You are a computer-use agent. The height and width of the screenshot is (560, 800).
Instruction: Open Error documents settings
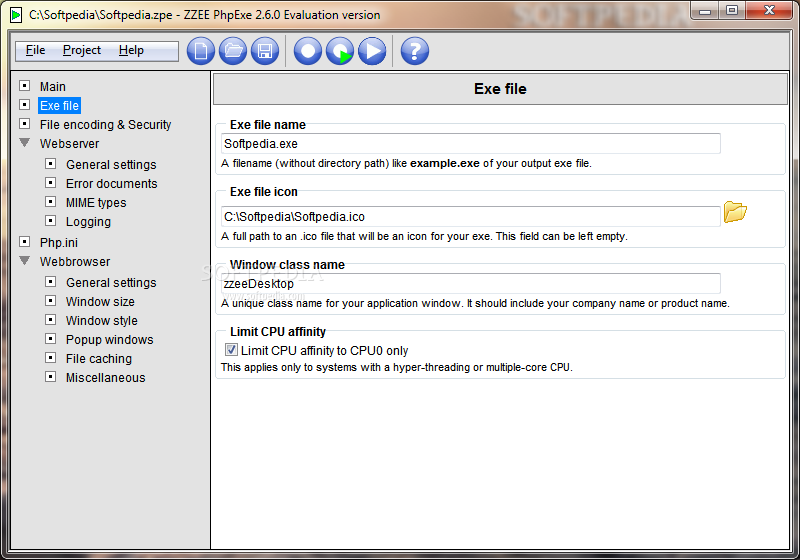[112, 184]
